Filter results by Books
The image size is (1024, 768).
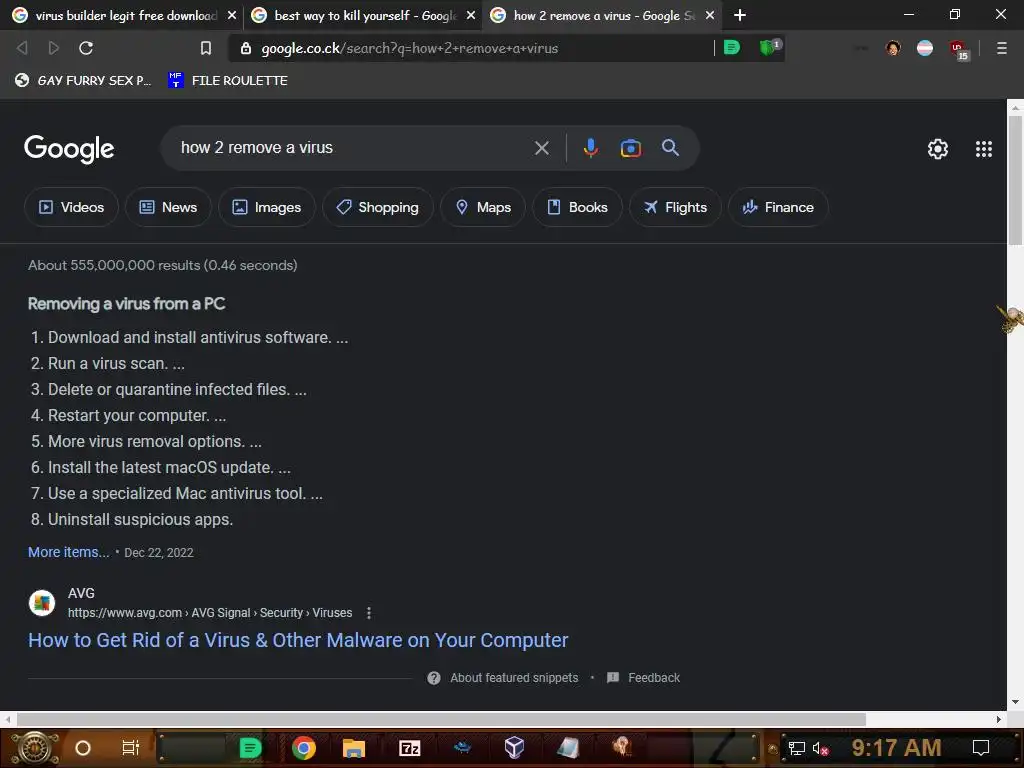pyautogui.click(x=577, y=207)
